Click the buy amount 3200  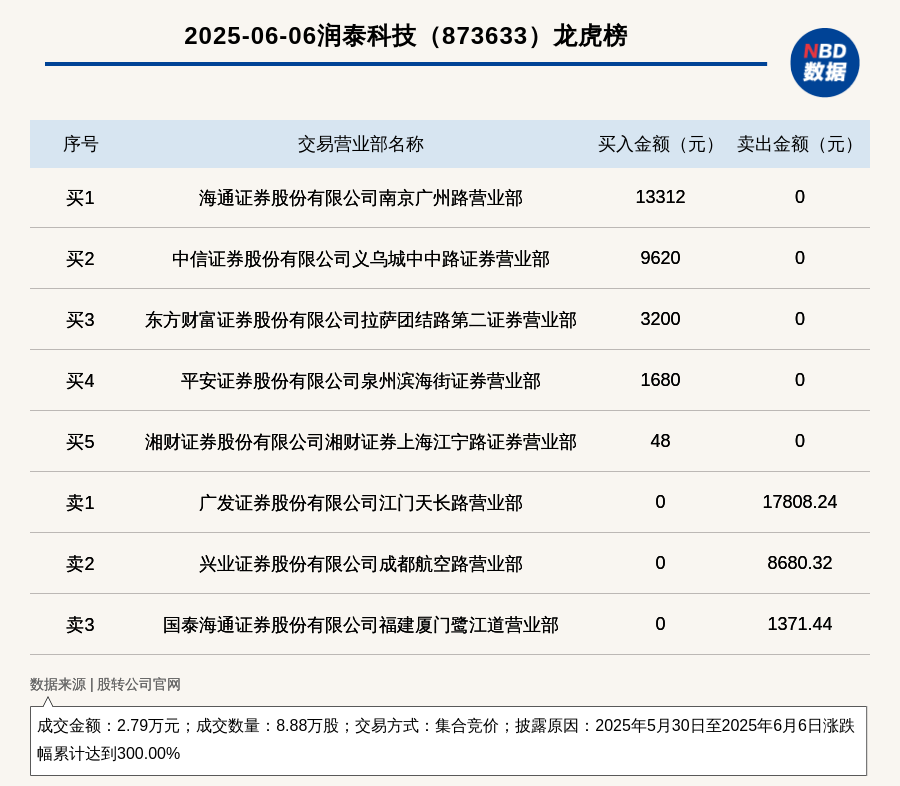[660, 319]
